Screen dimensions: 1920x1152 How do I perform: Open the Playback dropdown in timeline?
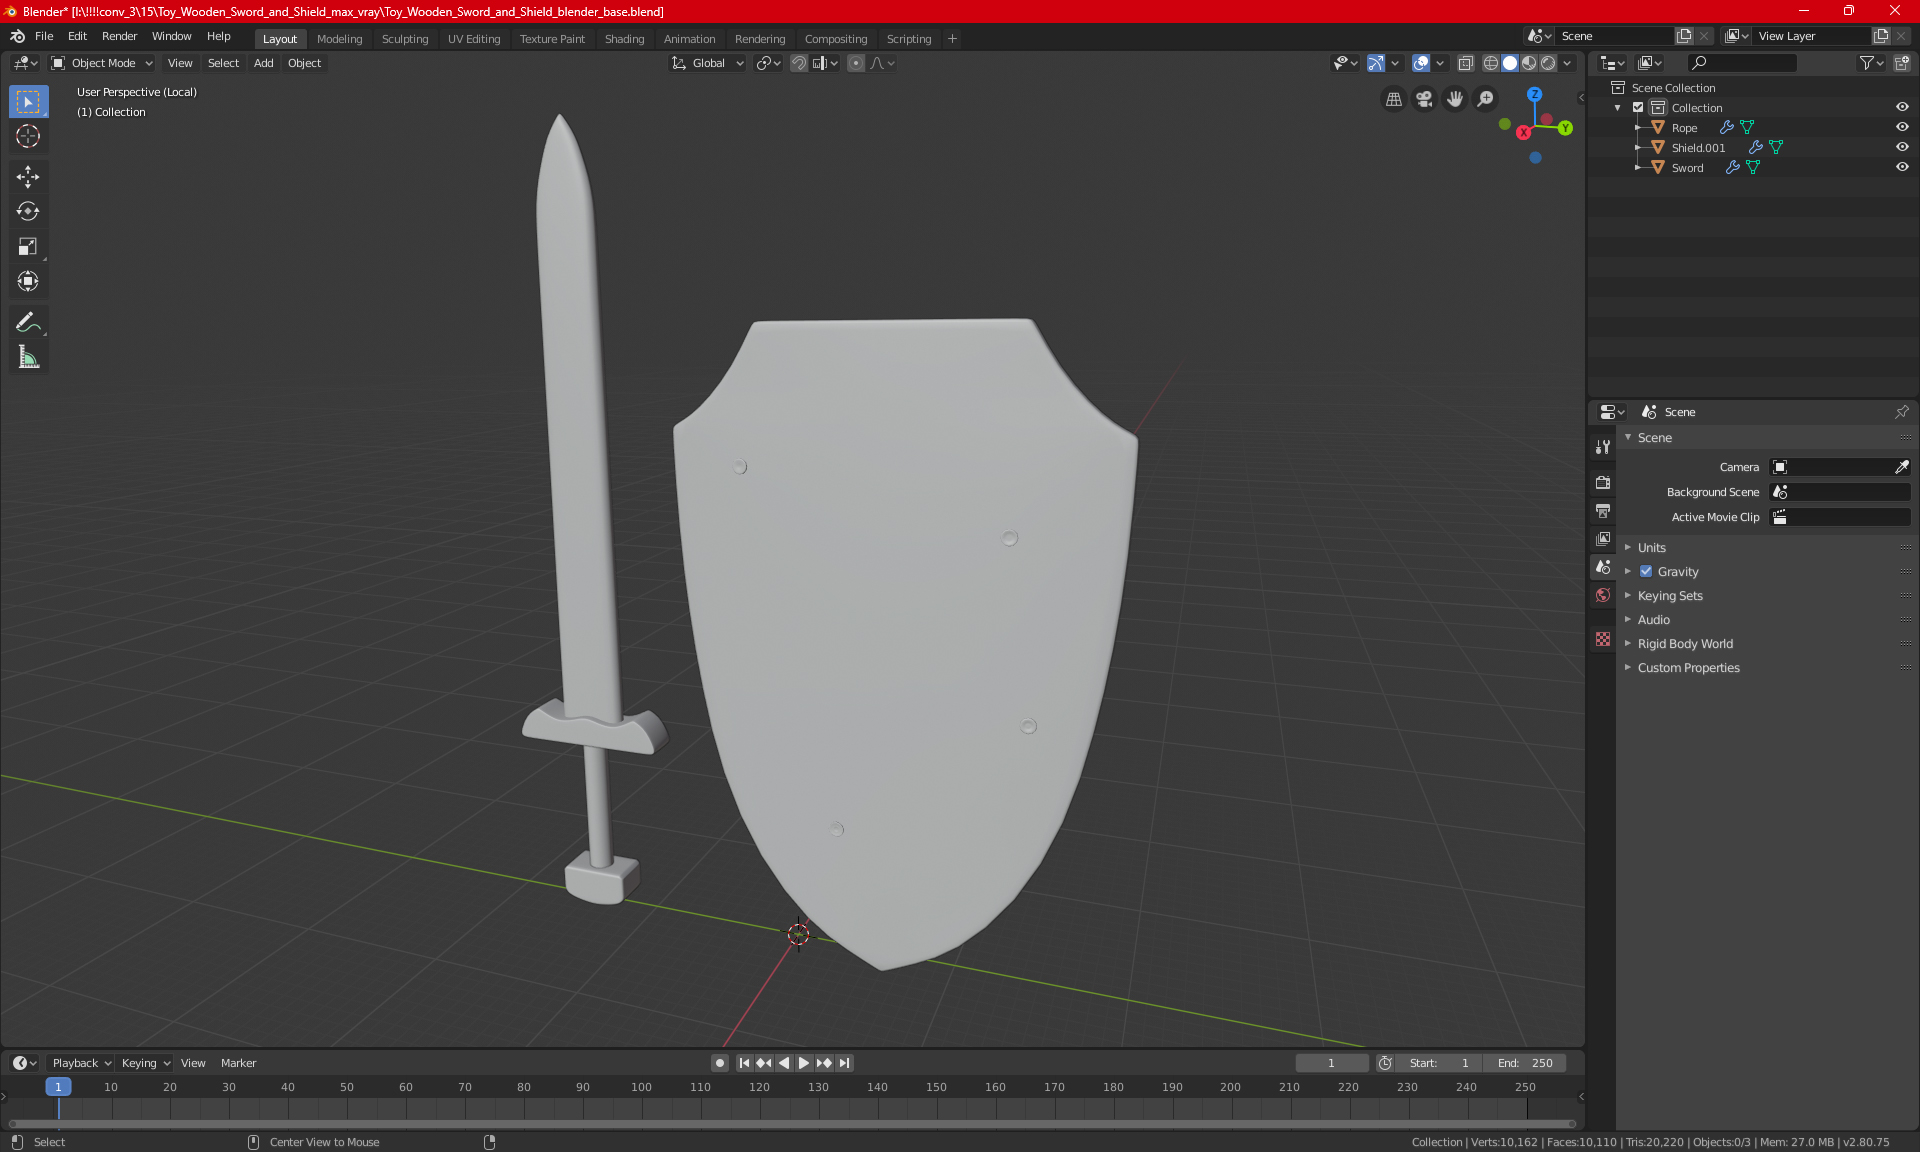click(81, 1063)
